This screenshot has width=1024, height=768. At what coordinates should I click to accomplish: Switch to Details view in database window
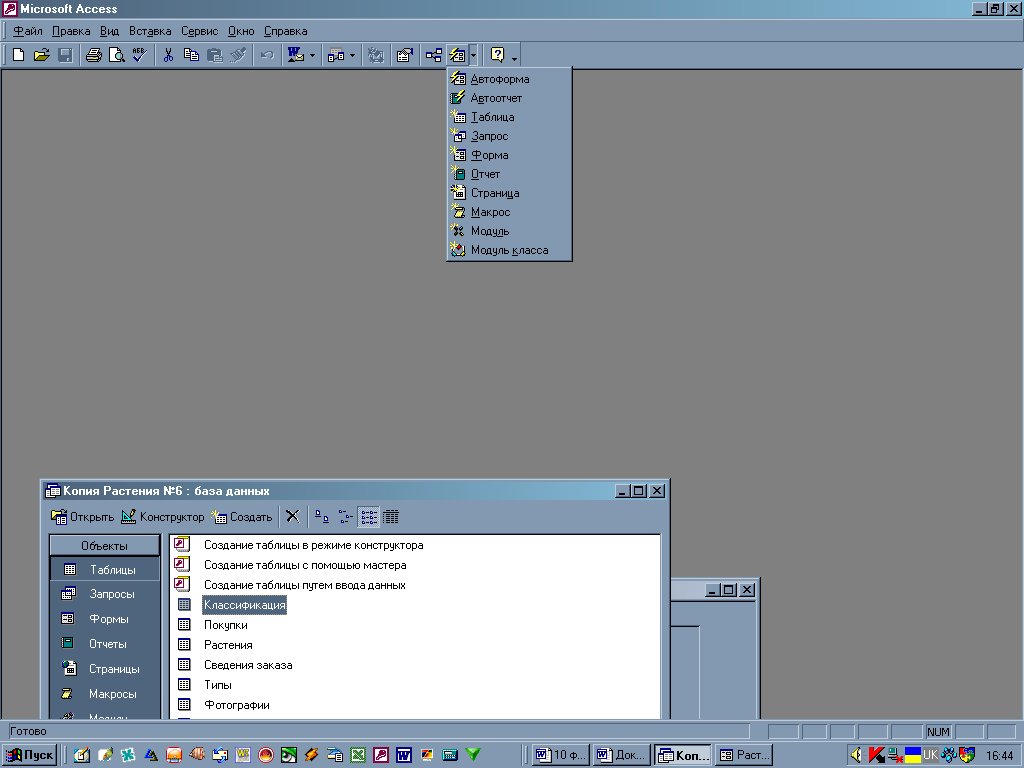point(391,517)
